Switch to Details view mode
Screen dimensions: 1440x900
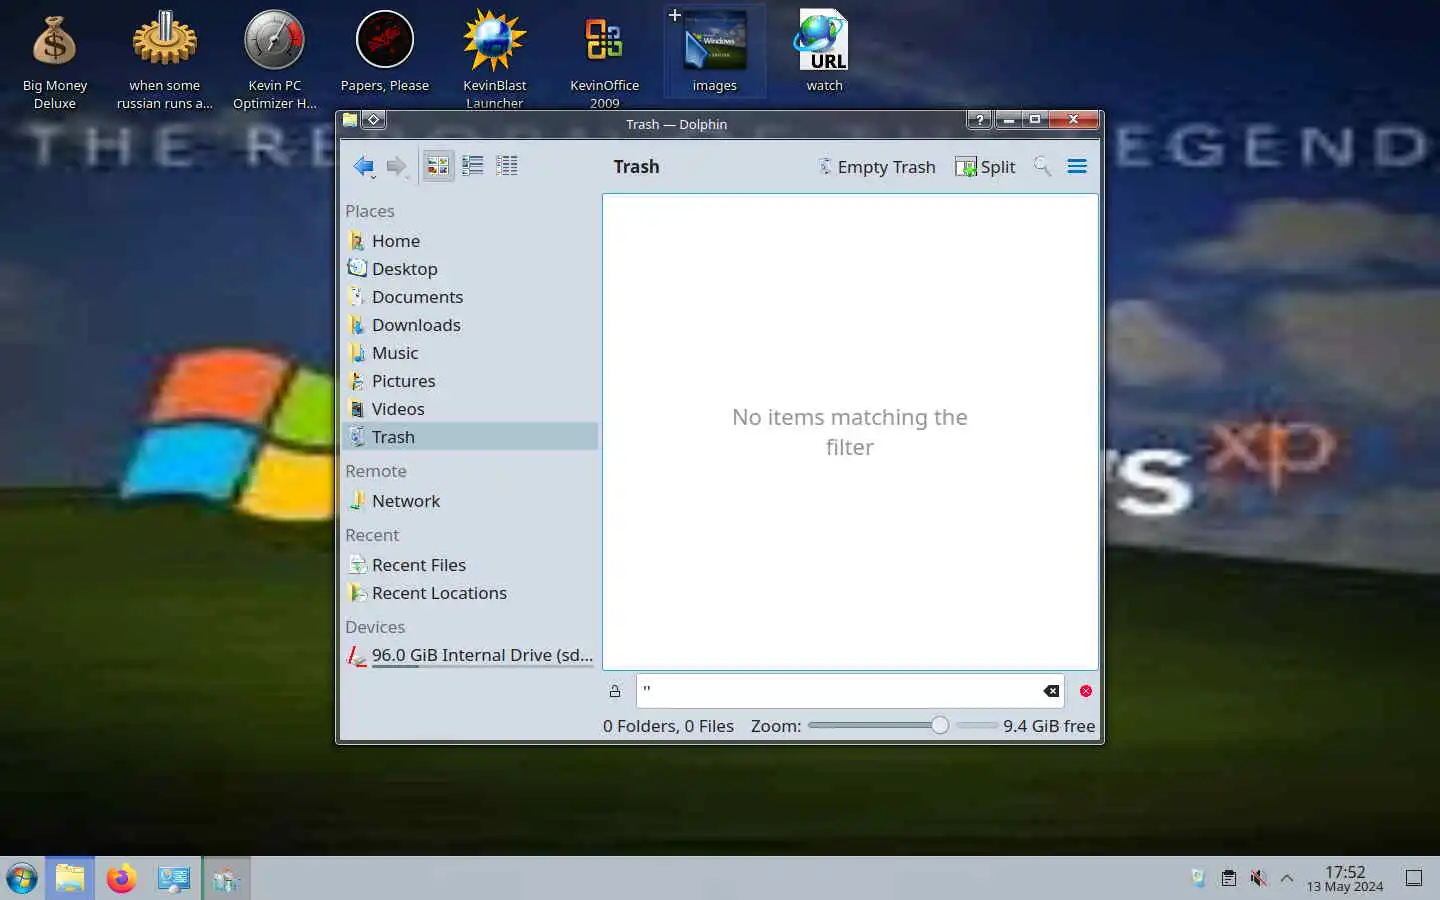pyautogui.click(x=507, y=166)
